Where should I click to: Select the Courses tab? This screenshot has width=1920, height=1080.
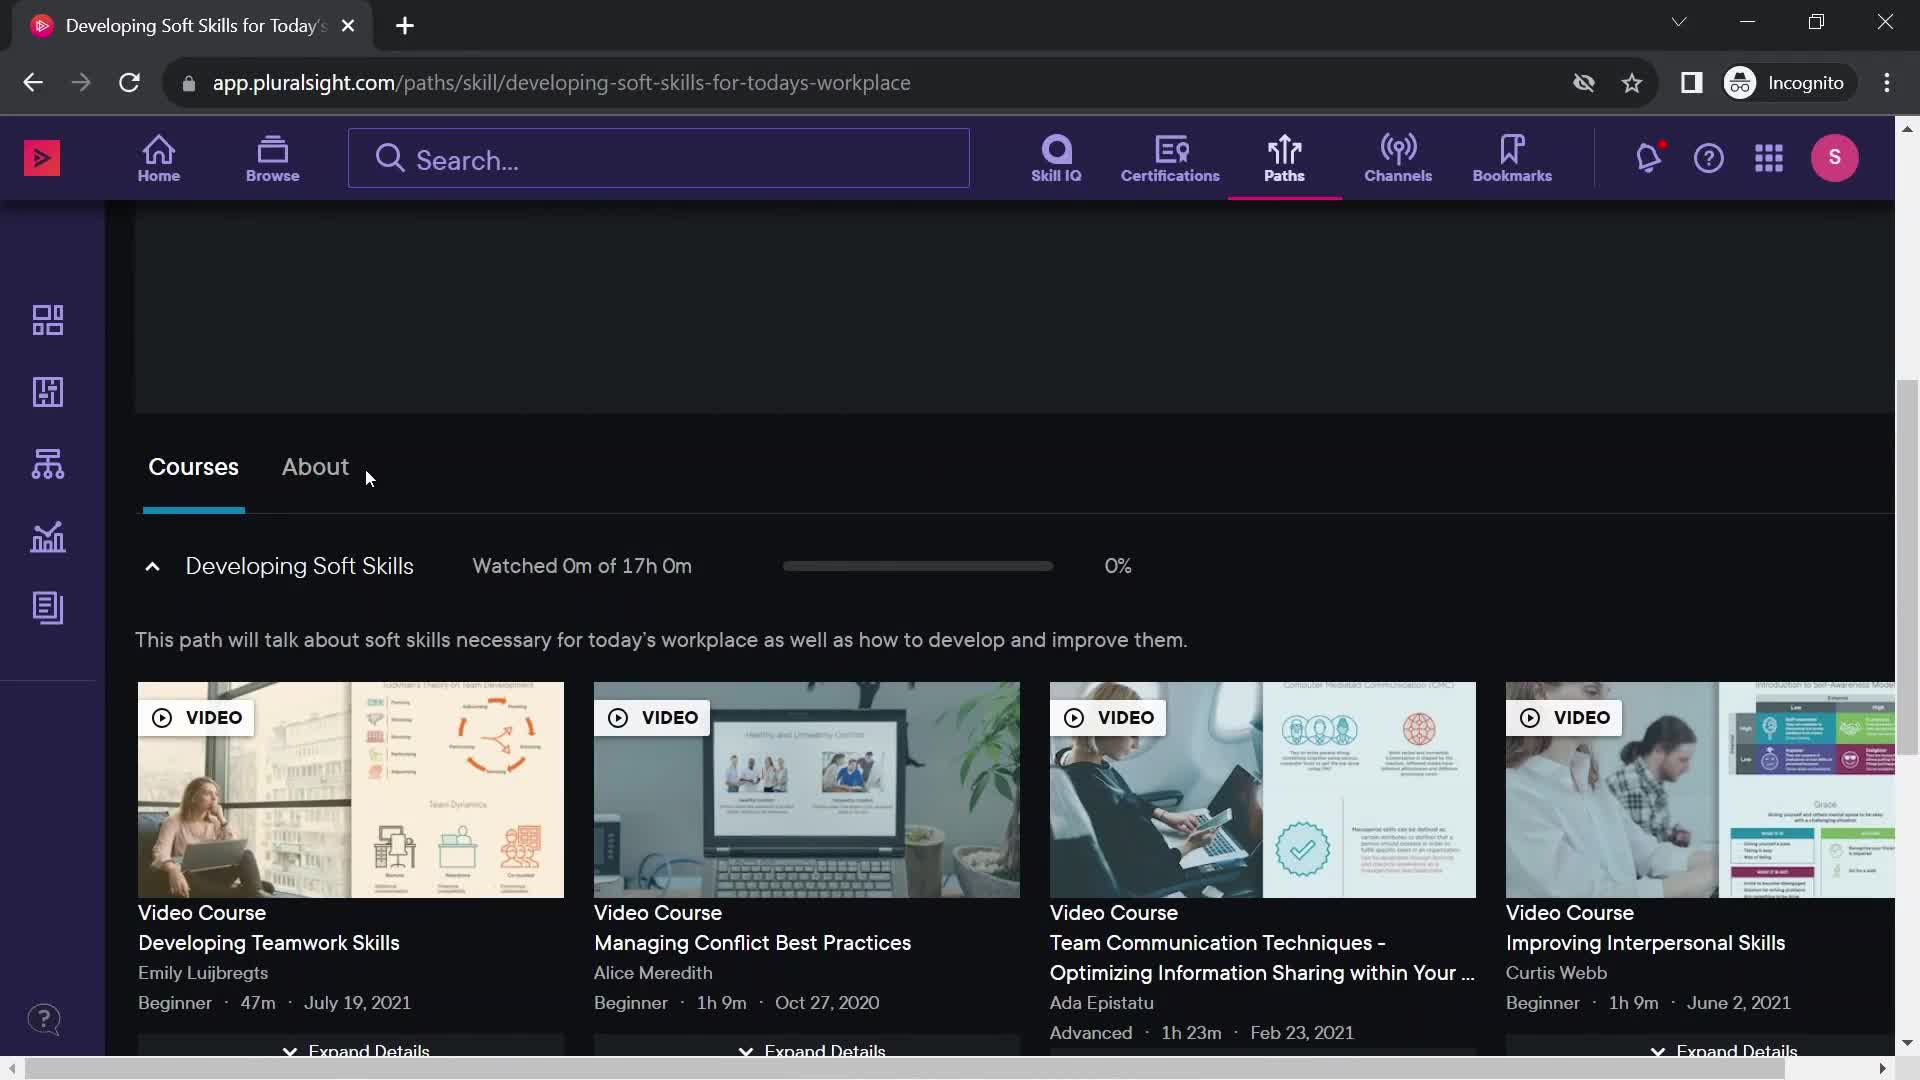[193, 467]
